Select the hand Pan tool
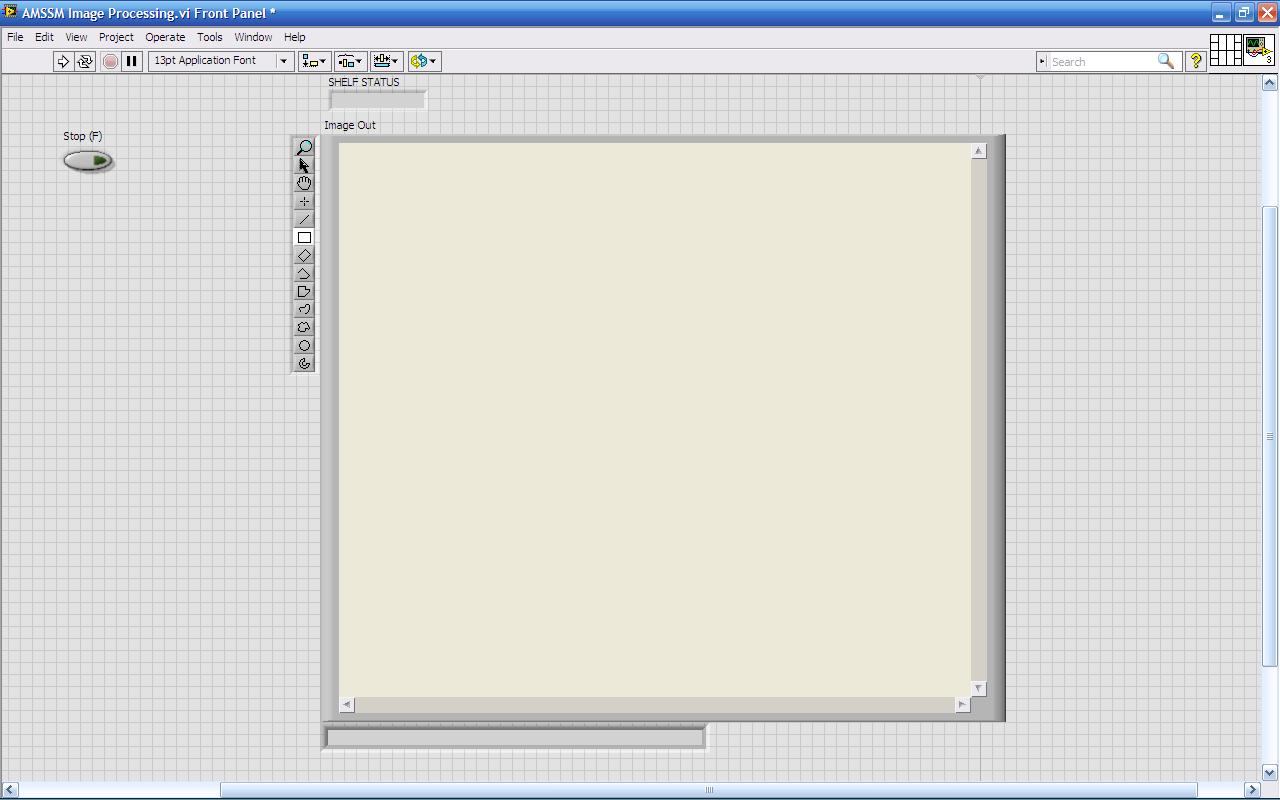 [304, 183]
